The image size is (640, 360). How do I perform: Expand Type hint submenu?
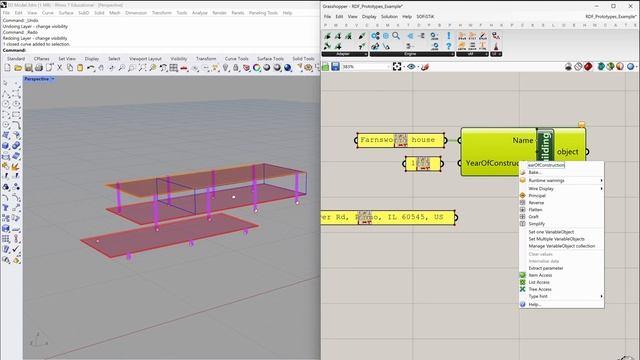pyautogui.click(x=562, y=296)
